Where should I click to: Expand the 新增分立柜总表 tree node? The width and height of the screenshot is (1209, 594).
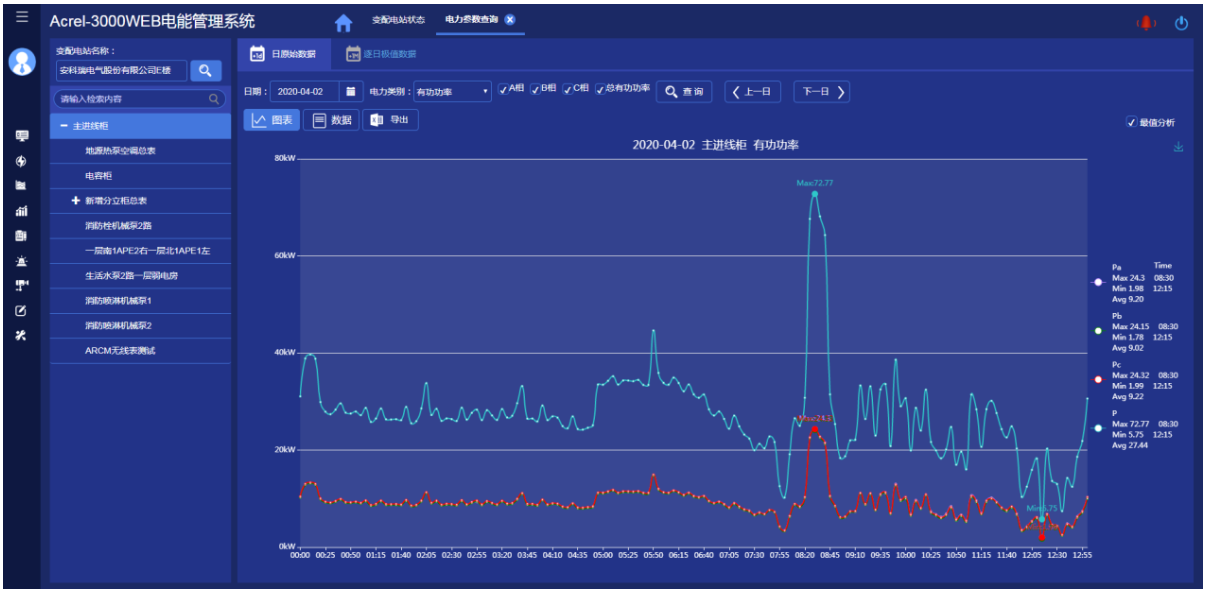[76, 201]
